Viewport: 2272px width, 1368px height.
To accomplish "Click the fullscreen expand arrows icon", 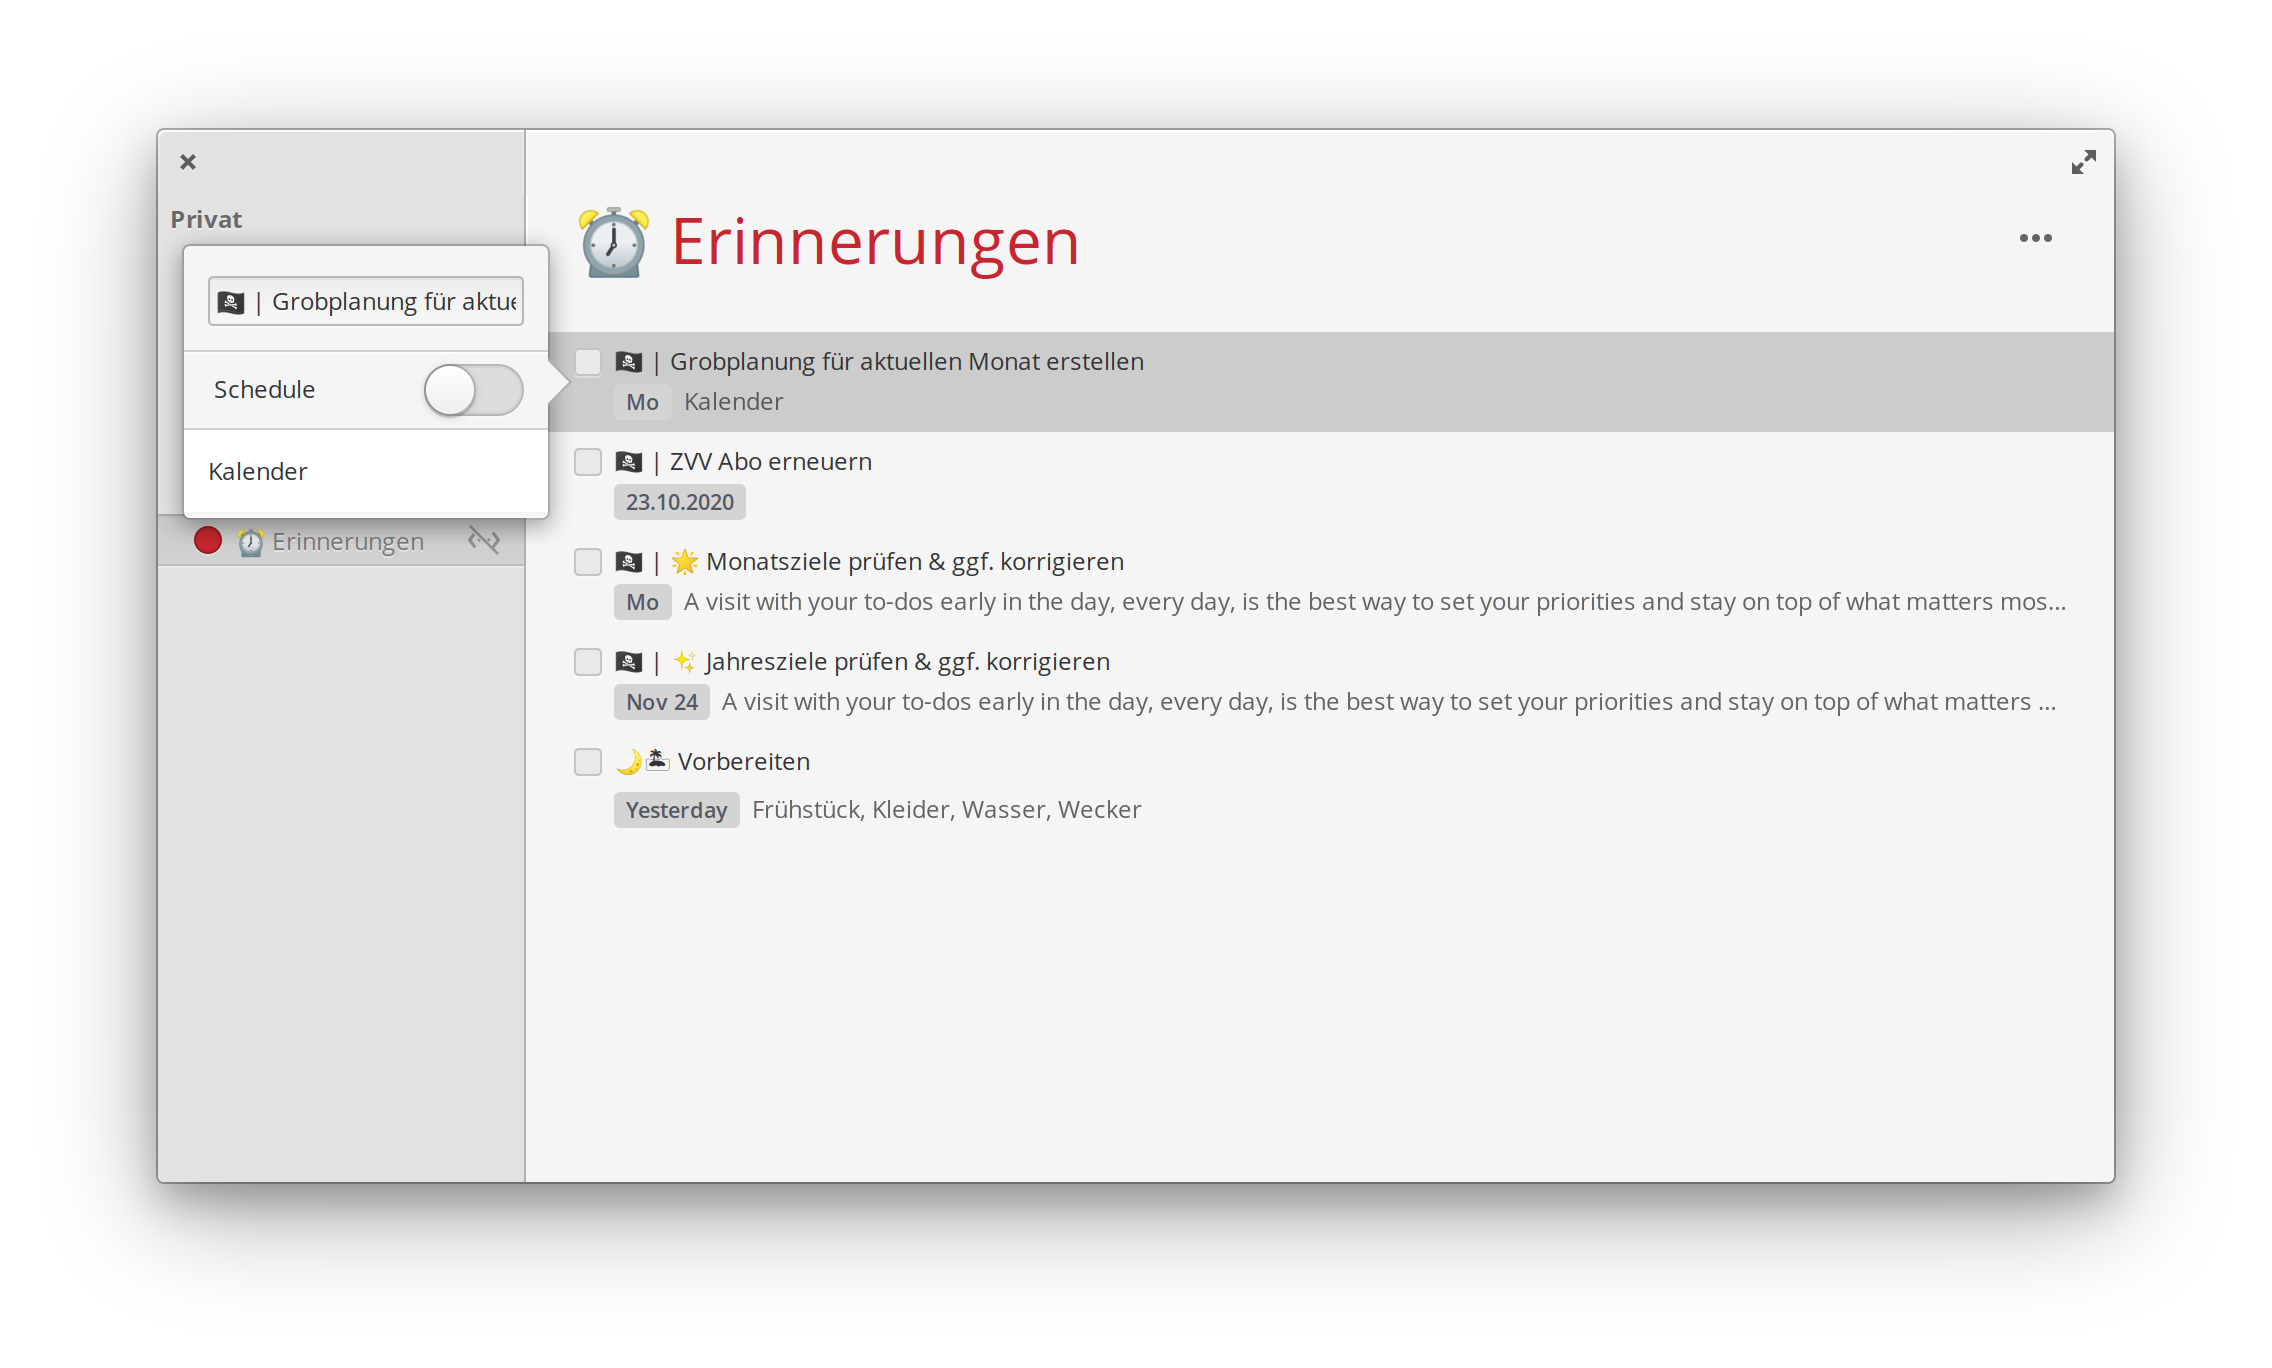I will (2083, 162).
